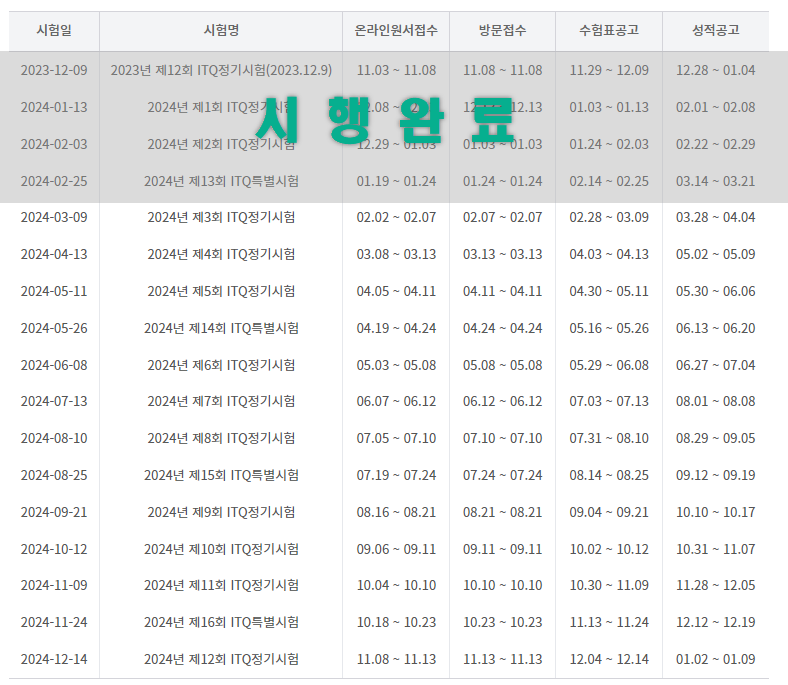Click score announcement 10.10 ~ 10.17

716,513
